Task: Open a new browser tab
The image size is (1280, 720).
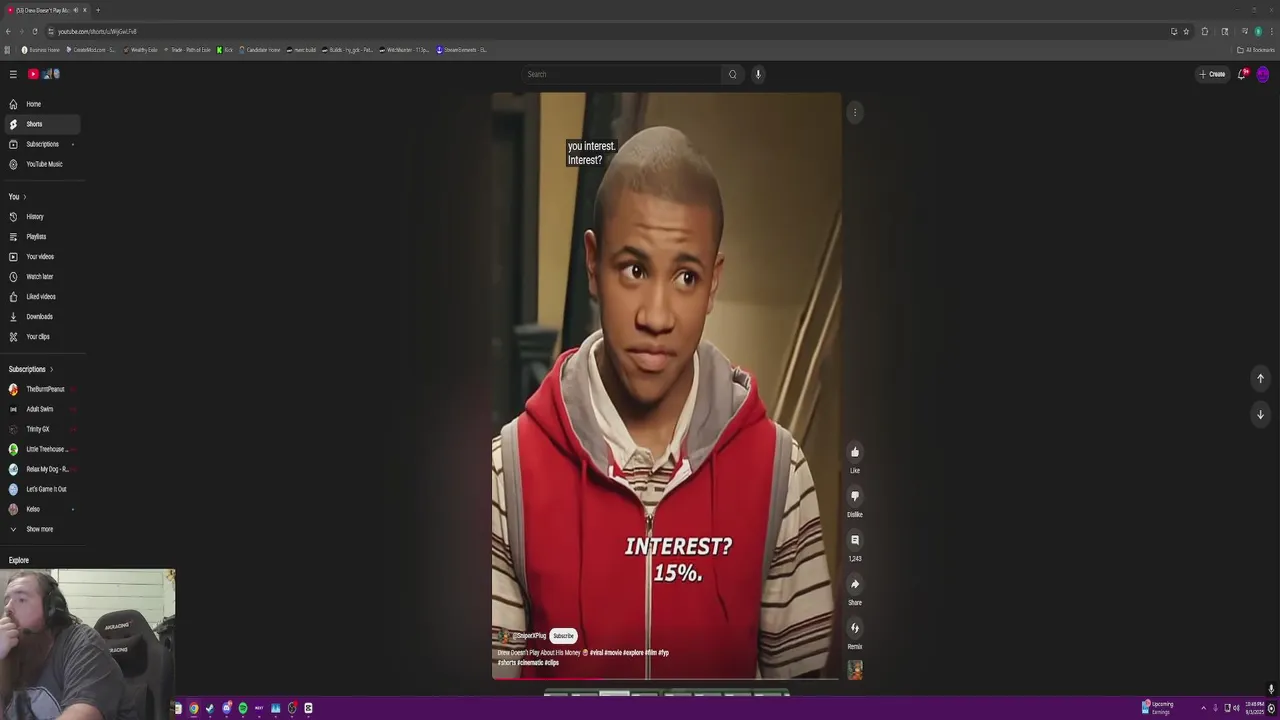Action: point(97,10)
